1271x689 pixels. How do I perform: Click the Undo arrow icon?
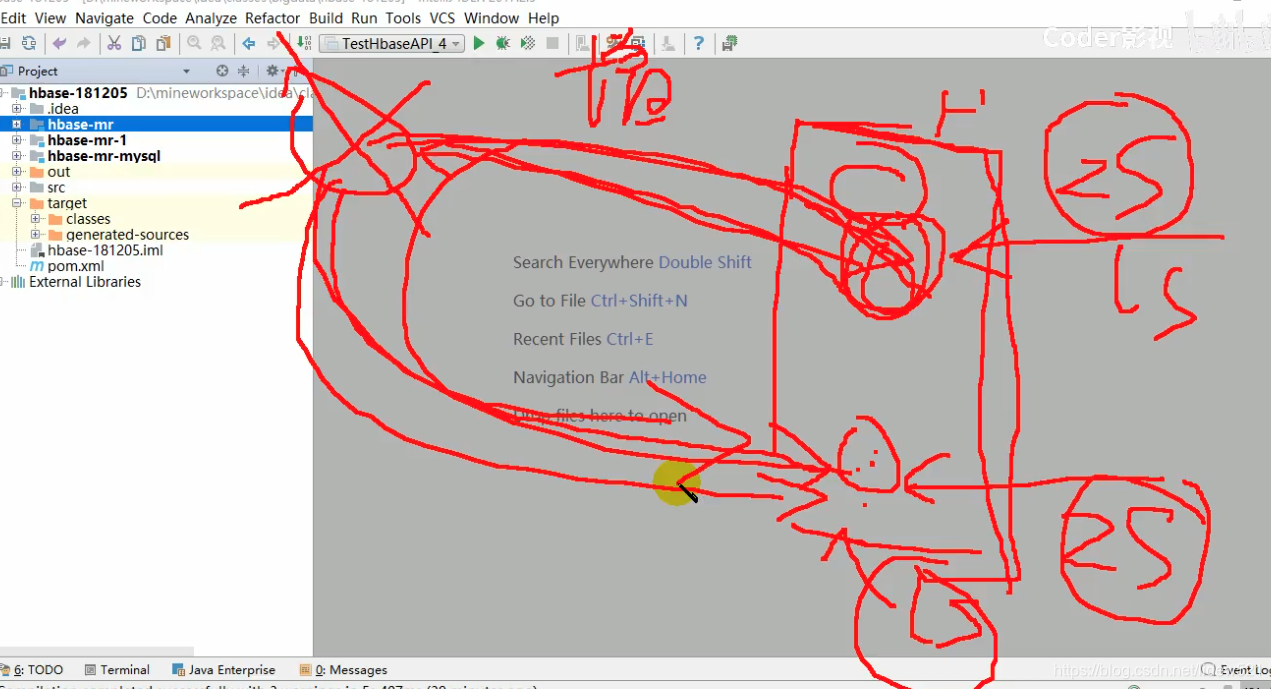click(59, 43)
